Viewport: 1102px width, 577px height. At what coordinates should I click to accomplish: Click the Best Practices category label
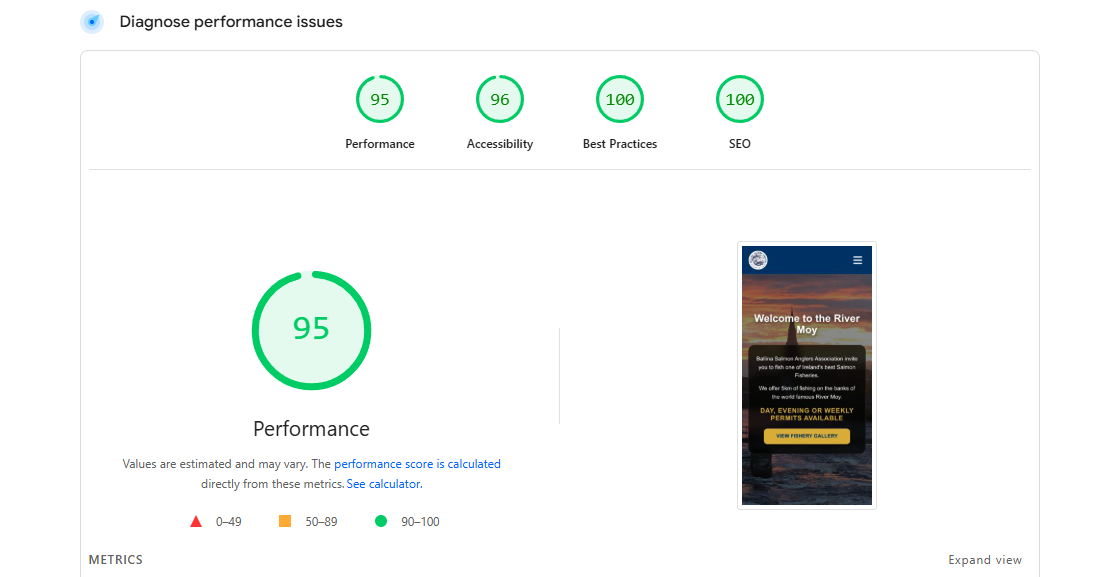[x=620, y=144]
